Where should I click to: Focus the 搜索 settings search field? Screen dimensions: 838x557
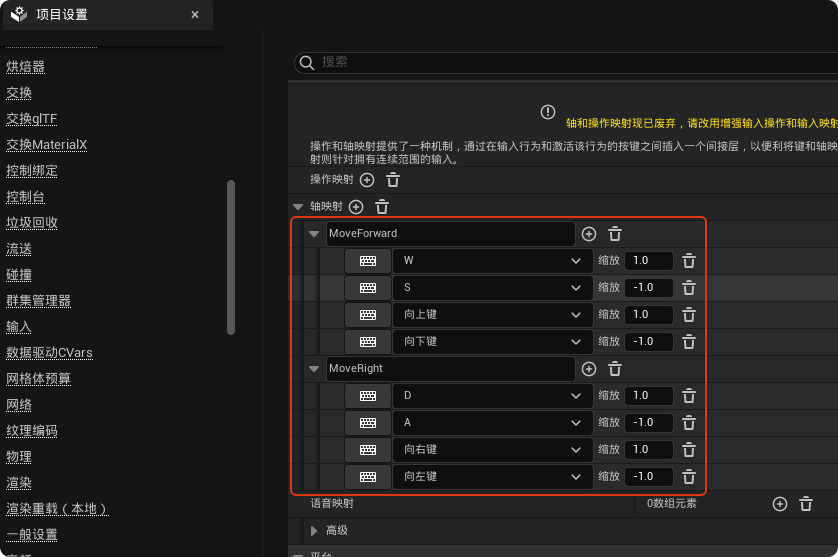[567, 63]
